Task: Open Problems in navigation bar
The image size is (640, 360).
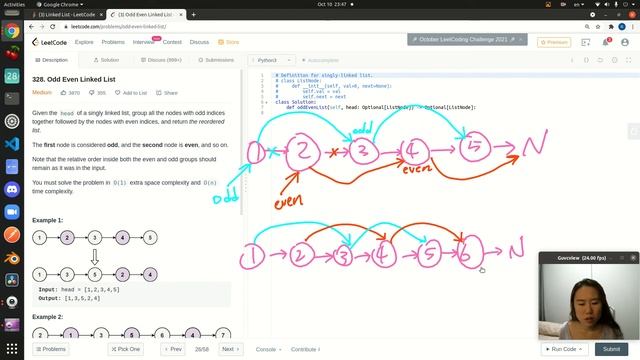Action: pyautogui.click(x=113, y=42)
